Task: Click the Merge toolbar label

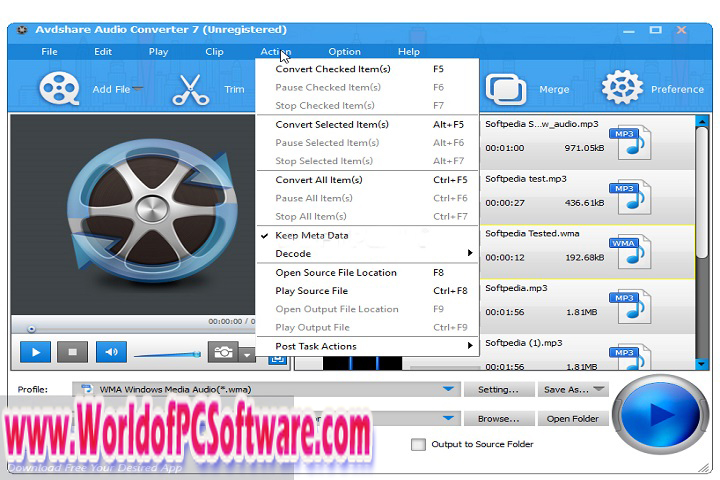Action: (x=554, y=89)
